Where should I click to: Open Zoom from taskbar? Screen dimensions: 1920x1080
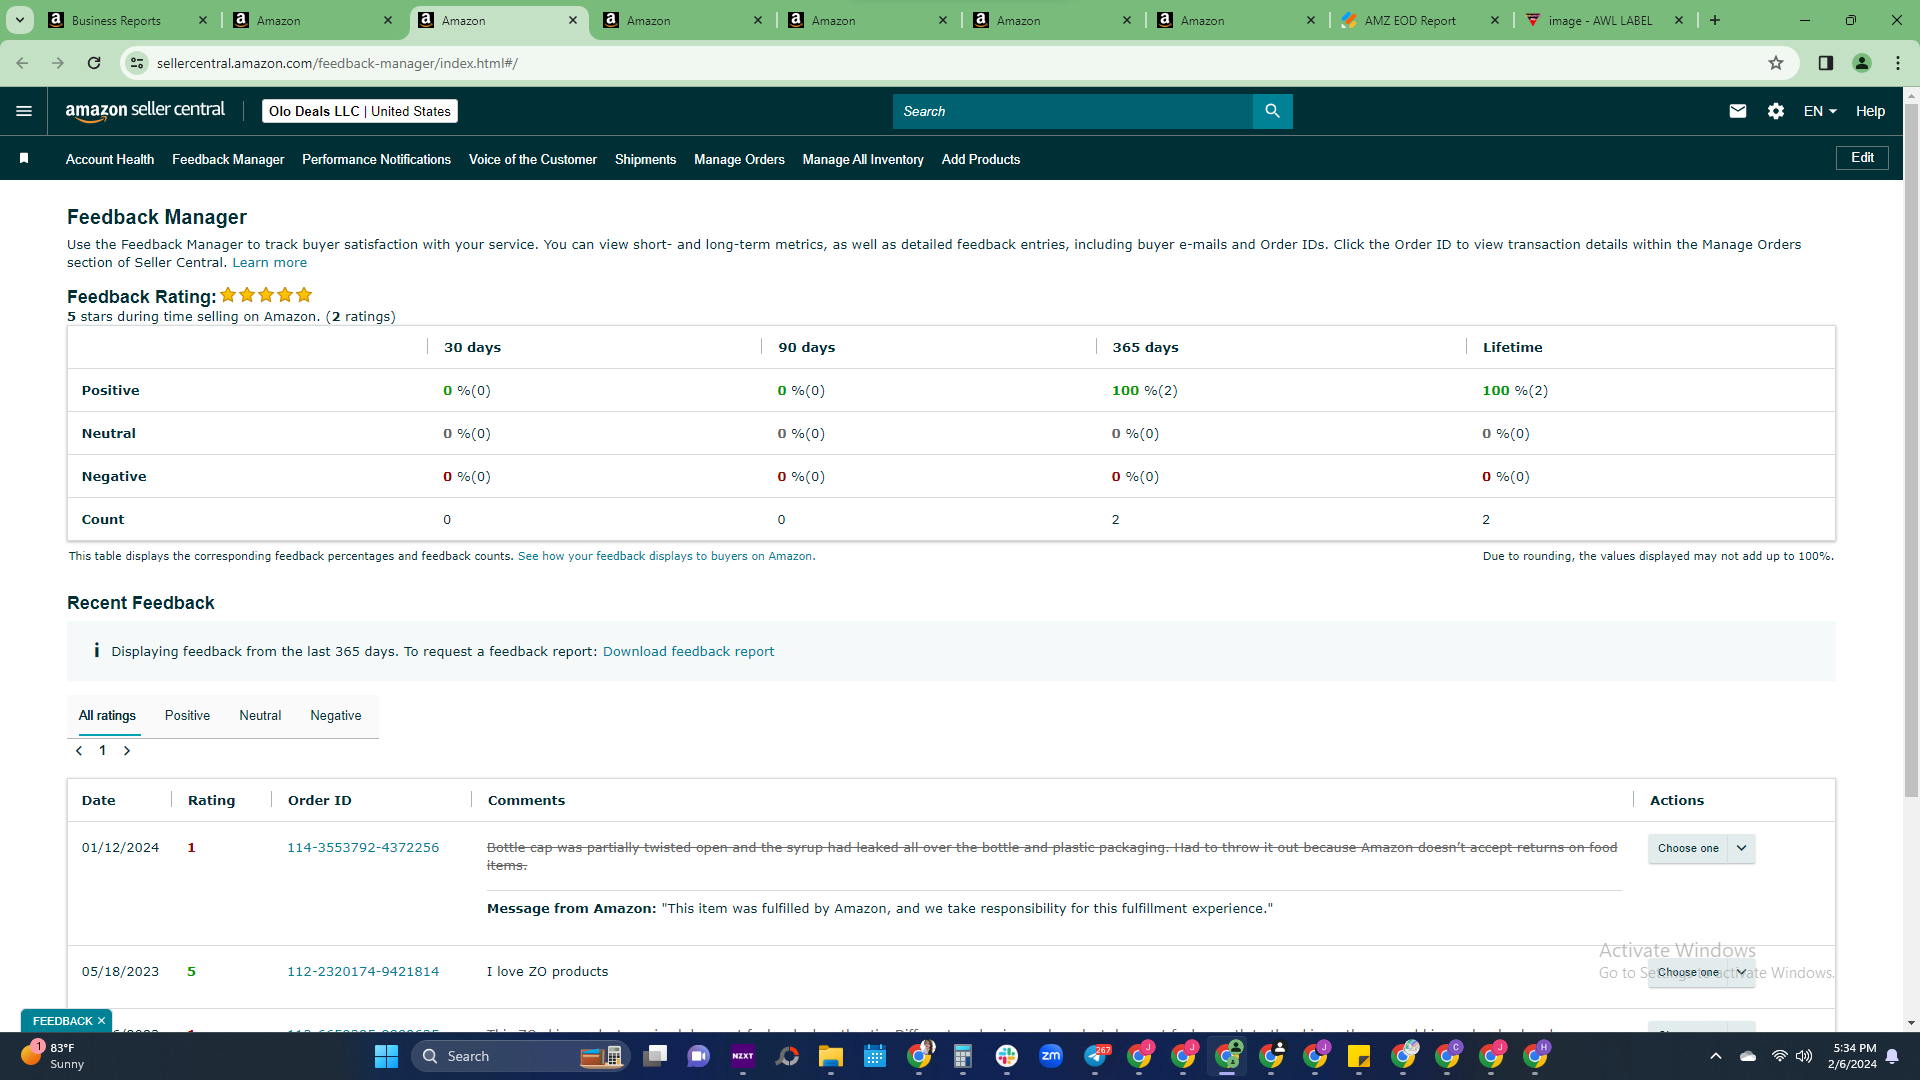1051,1056
